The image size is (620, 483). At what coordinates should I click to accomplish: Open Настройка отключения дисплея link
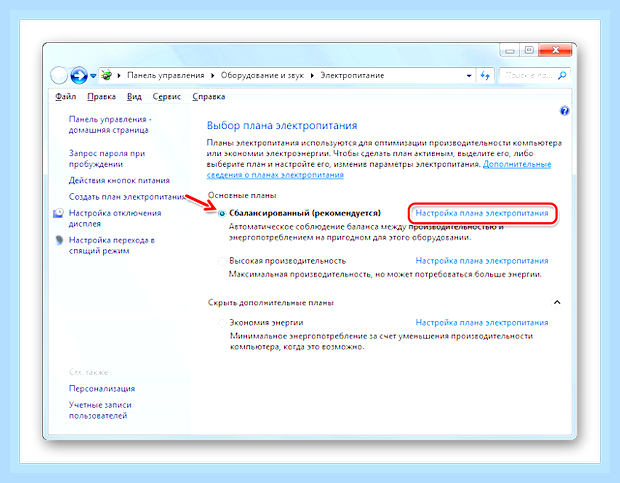coord(115,218)
